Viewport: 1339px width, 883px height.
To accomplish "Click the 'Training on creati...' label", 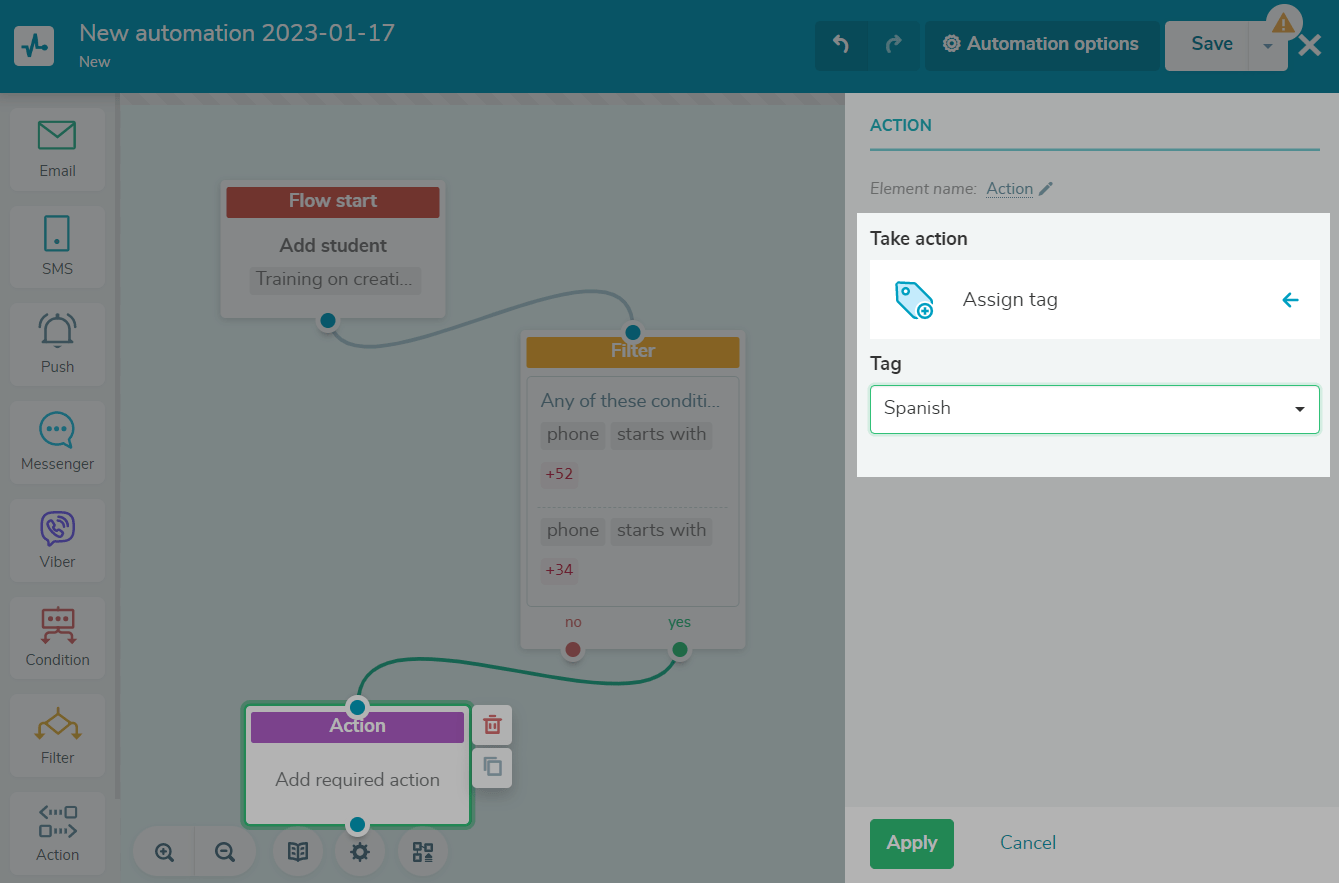I will coord(334,279).
